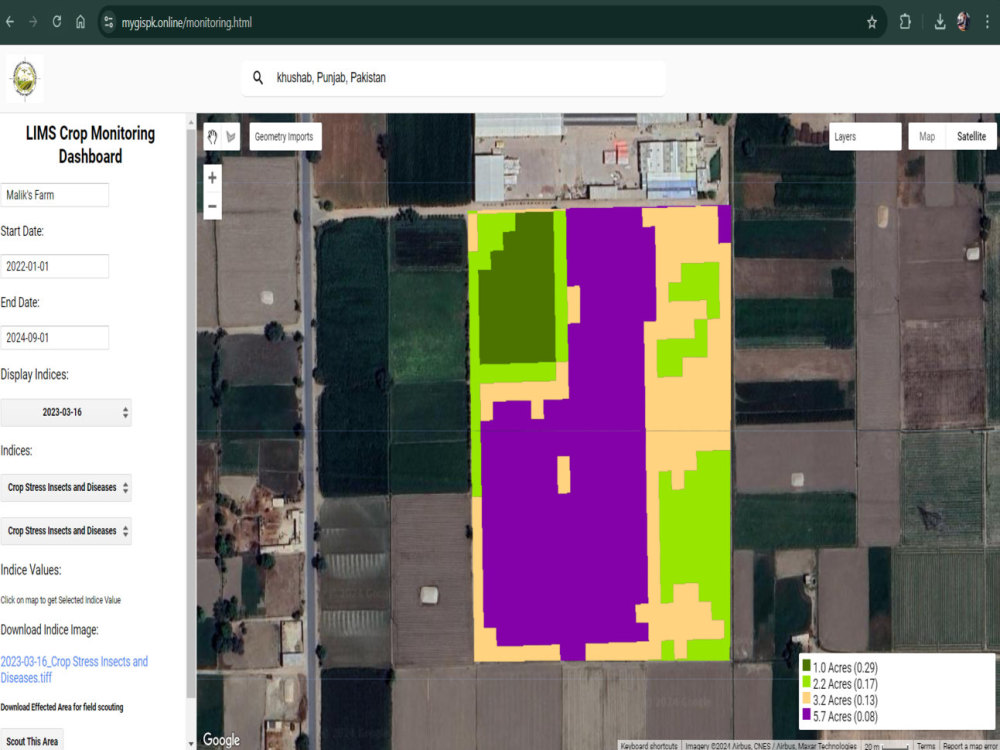Open the map Terms link

point(925,746)
